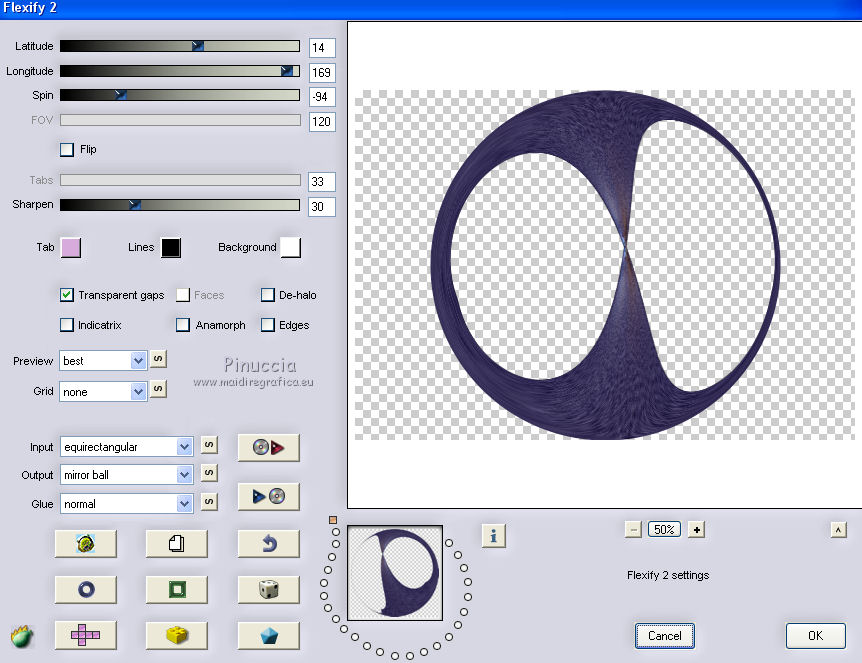This screenshot has width=862, height=663.
Task: Toggle the Faces checkbox
Action: (x=183, y=295)
